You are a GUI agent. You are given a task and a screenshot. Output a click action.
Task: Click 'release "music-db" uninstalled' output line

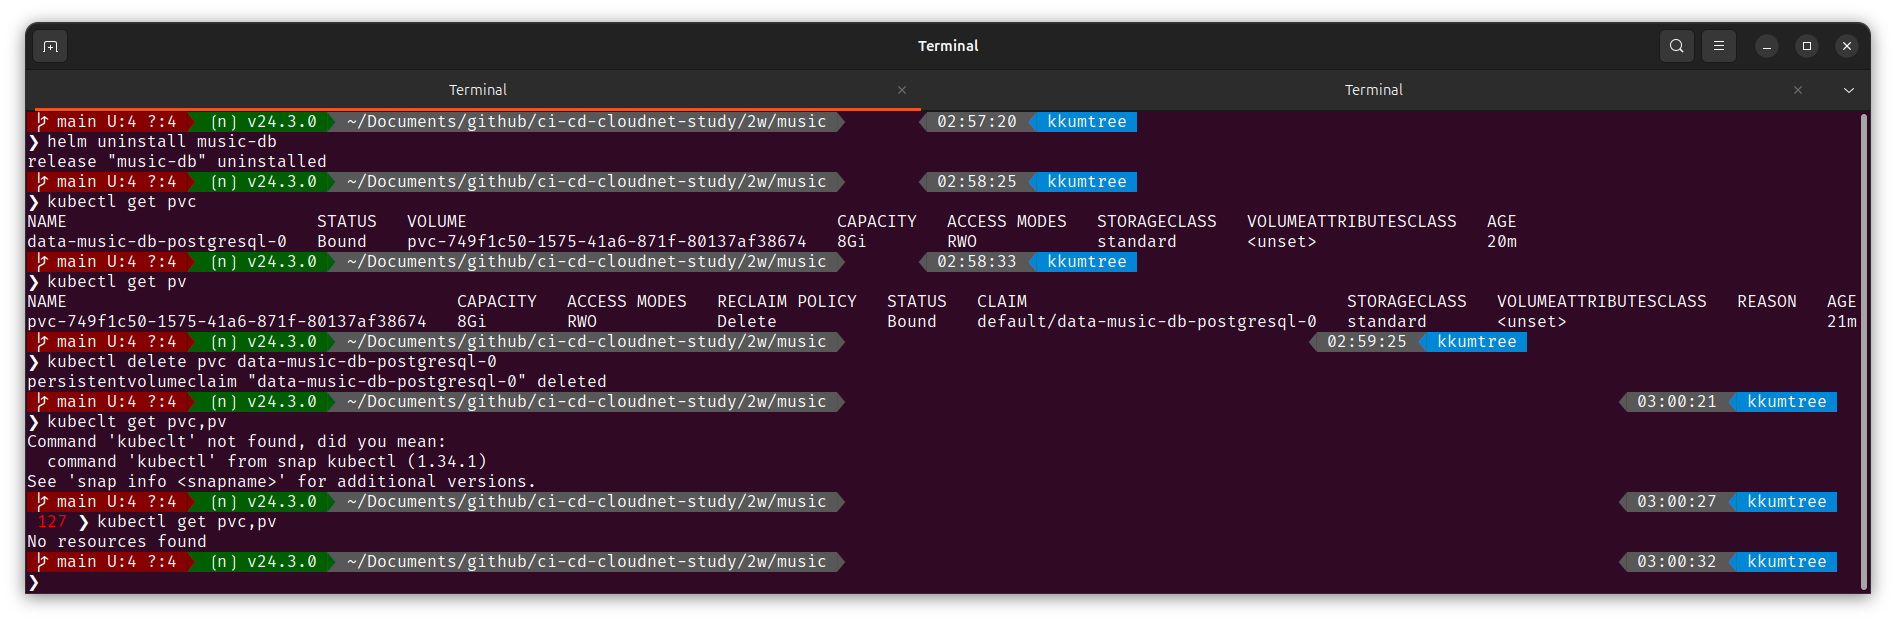tap(177, 162)
